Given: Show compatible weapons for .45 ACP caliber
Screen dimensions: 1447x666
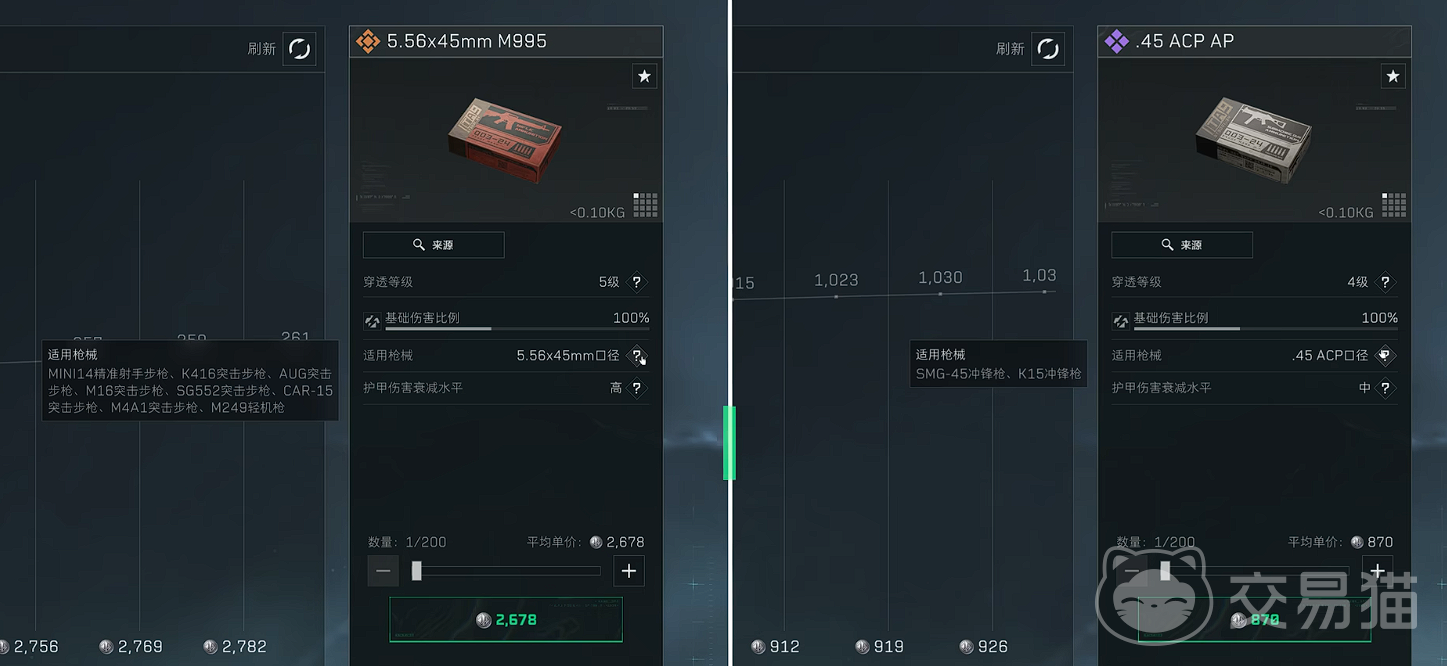Looking at the screenshot, I should pyautogui.click(x=1385, y=355).
